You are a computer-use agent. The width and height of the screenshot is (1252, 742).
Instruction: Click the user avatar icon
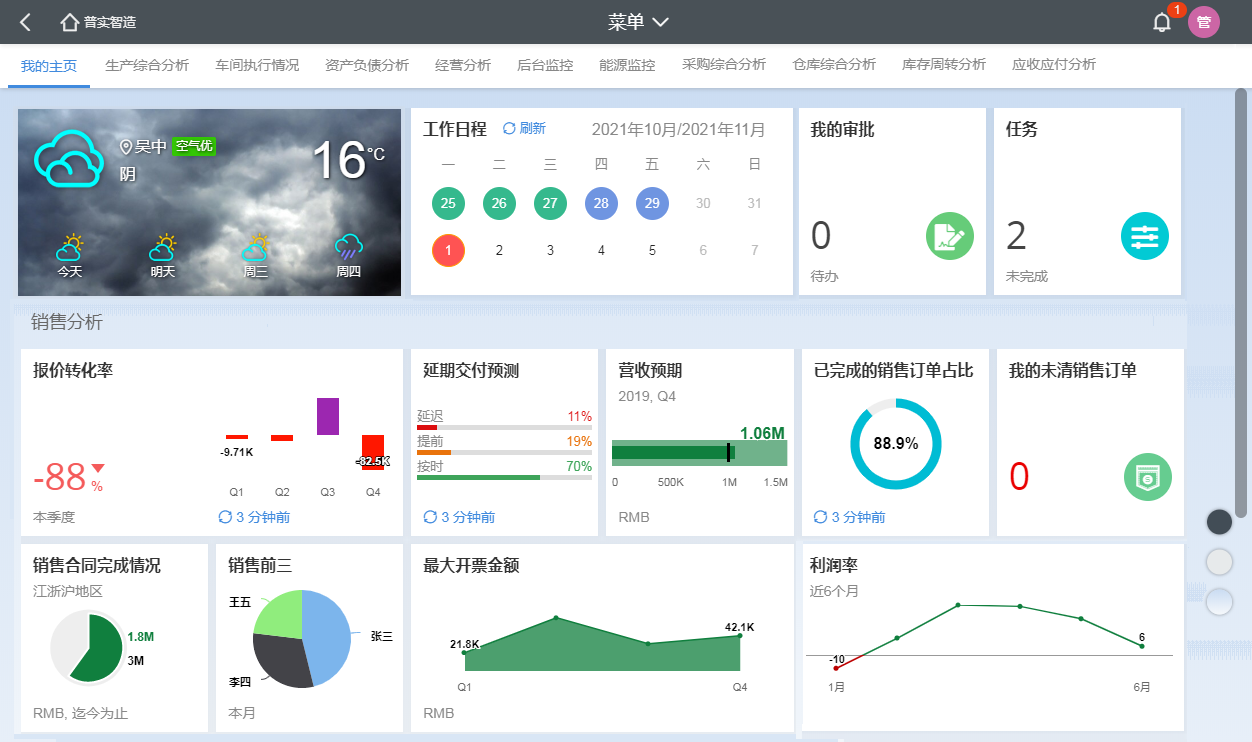(1203, 22)
